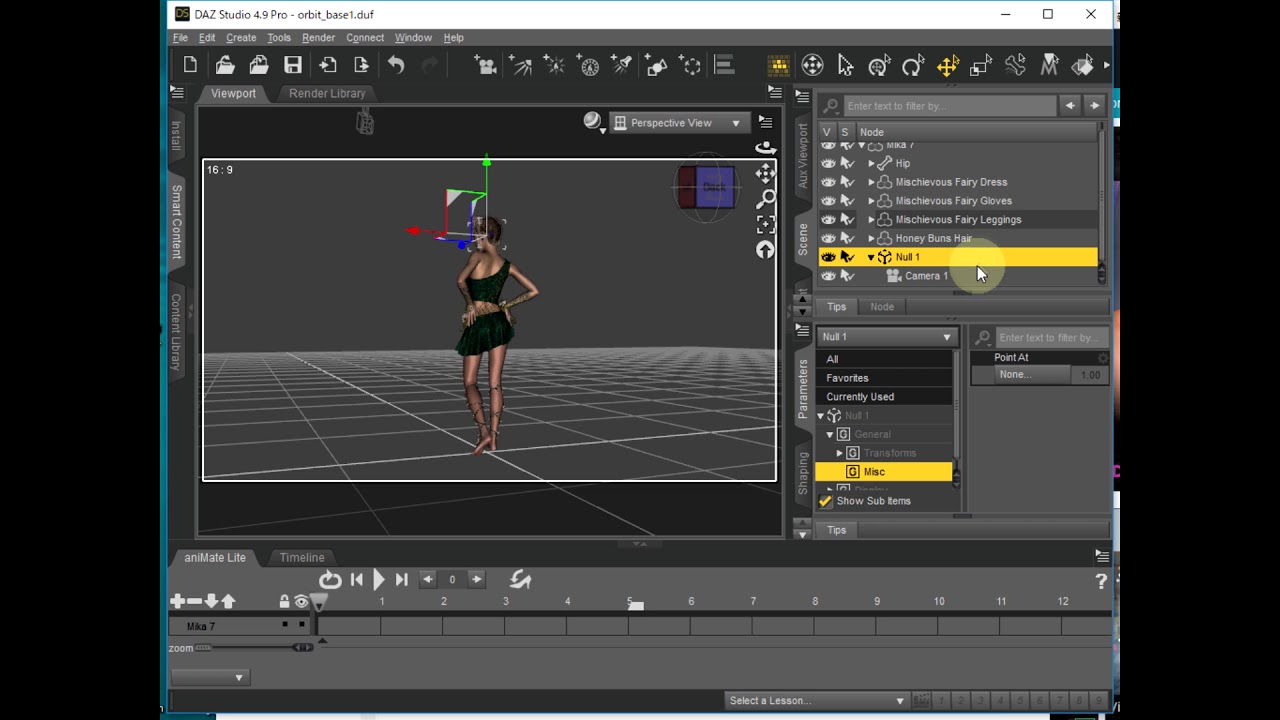Toggle selectable arrow for Null 1
The width and height of the screenshot is (1280, 720).
tap(847, 257)
